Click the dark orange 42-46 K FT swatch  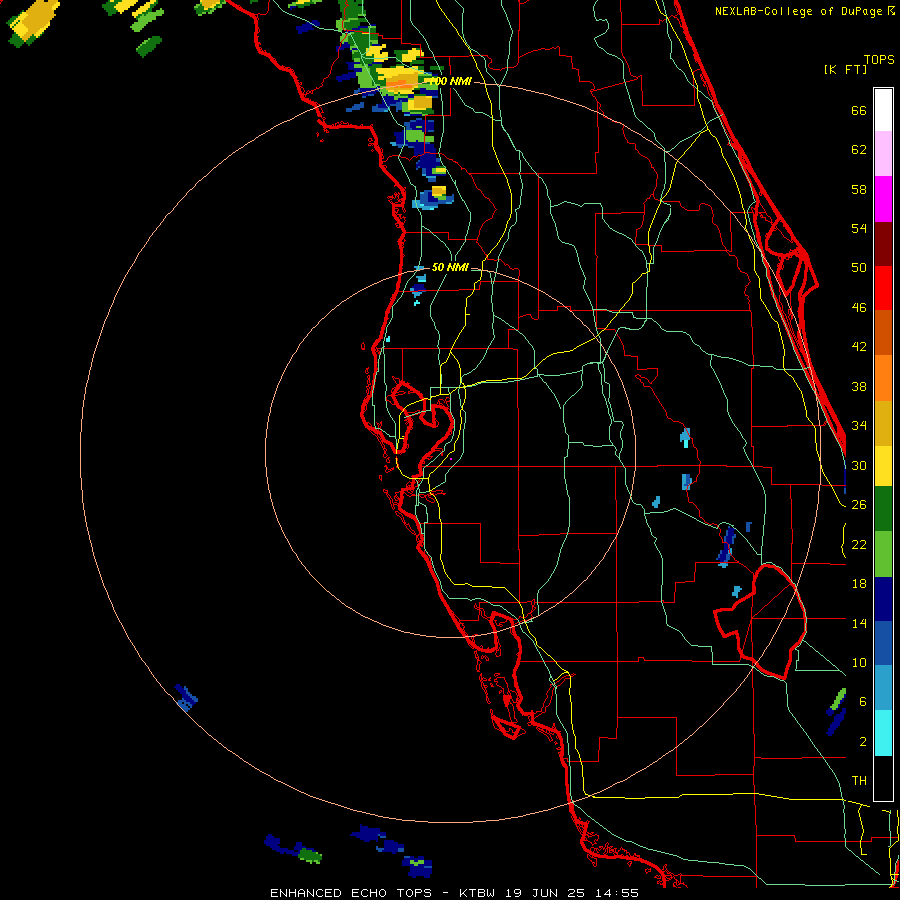pyautogui.click(x=883, y=332)
